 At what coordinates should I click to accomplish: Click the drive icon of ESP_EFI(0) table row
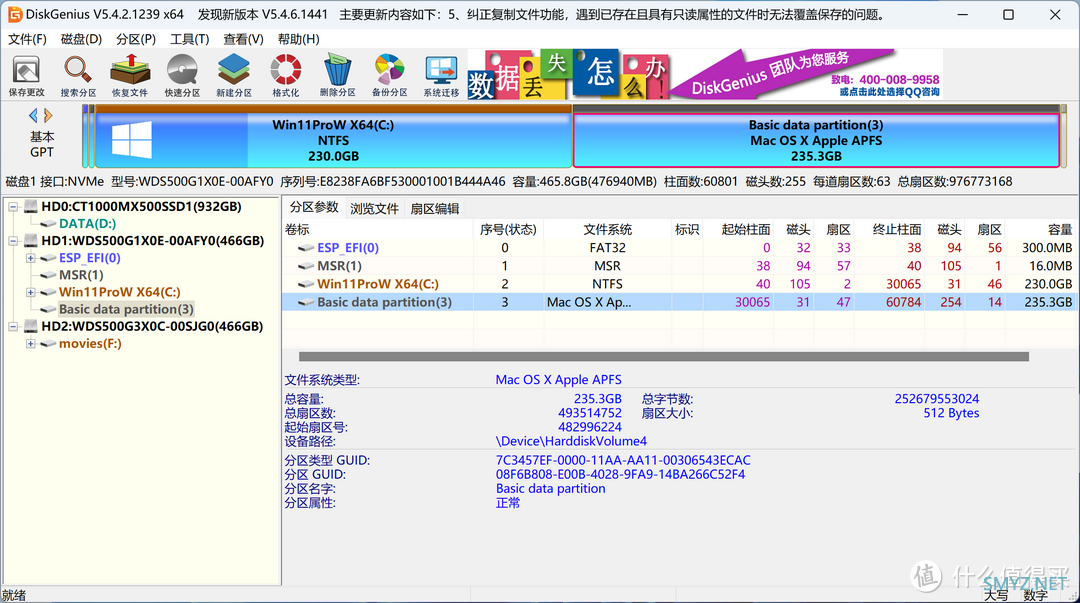coord(306,247)
